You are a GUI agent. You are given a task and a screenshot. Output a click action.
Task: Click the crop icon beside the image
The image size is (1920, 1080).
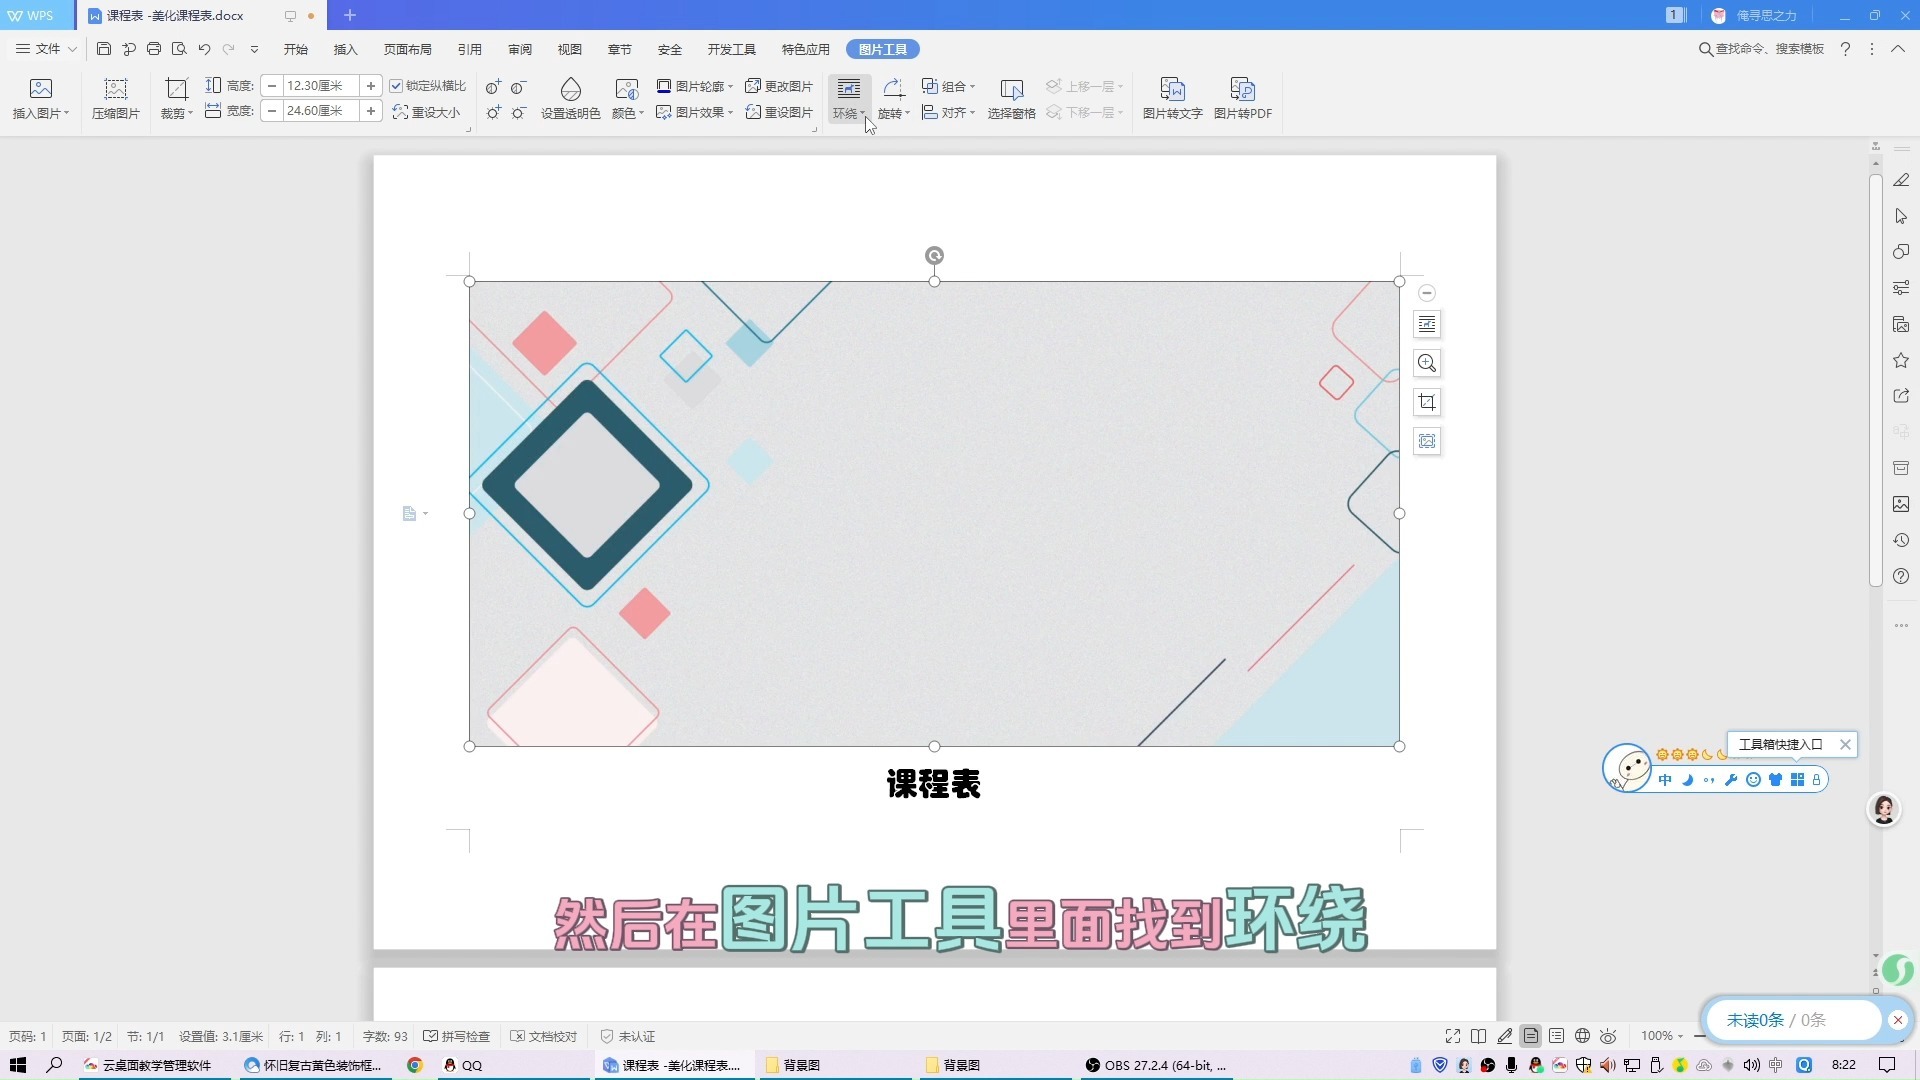pyautogui.click(x=1427, y=402)
